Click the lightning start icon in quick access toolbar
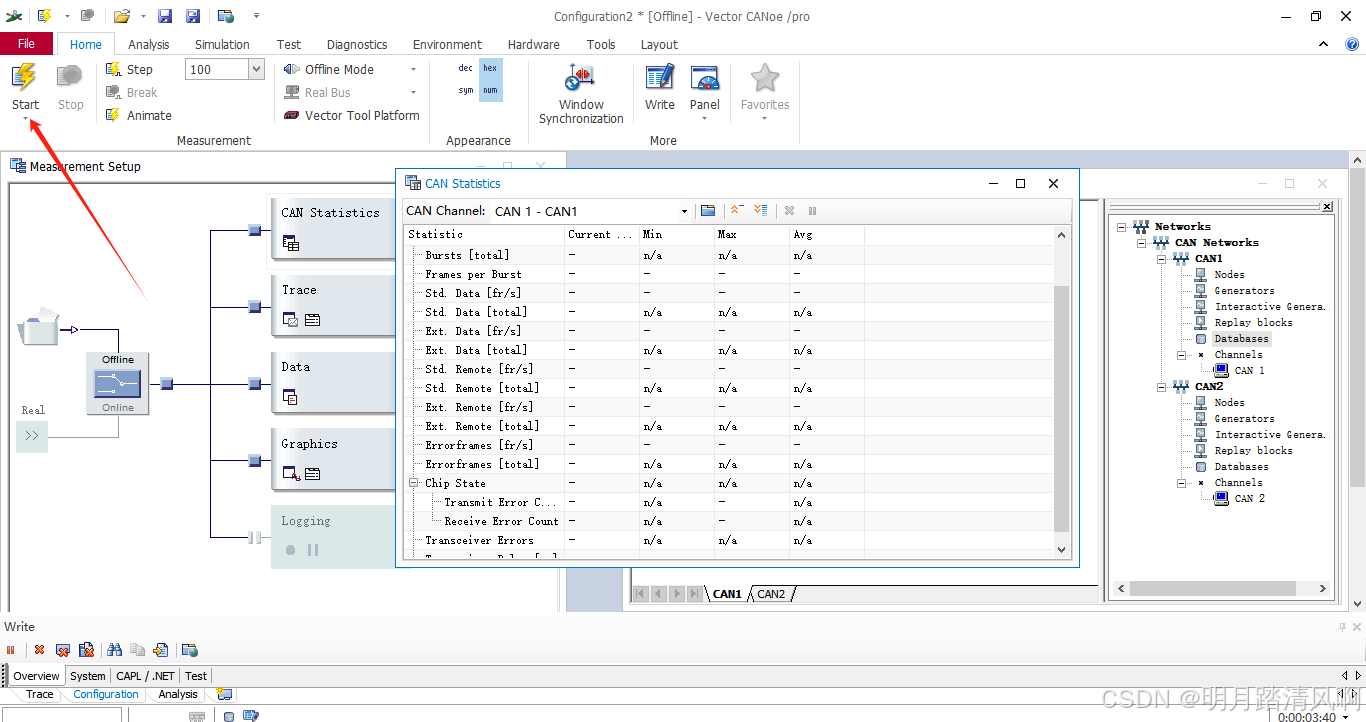The image size is (1366, 722). click(x=44, y=16)
